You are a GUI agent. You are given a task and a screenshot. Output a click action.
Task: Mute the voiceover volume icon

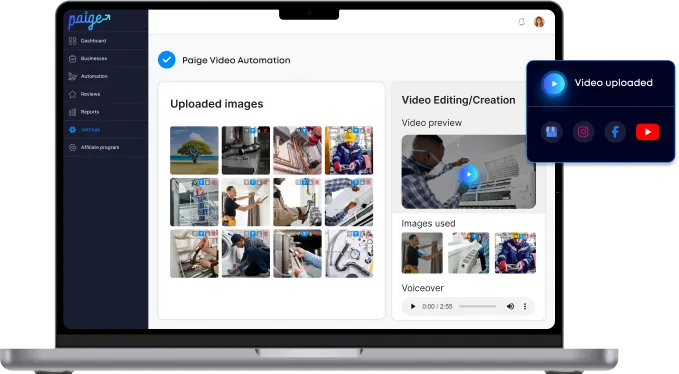pos(510,306)
